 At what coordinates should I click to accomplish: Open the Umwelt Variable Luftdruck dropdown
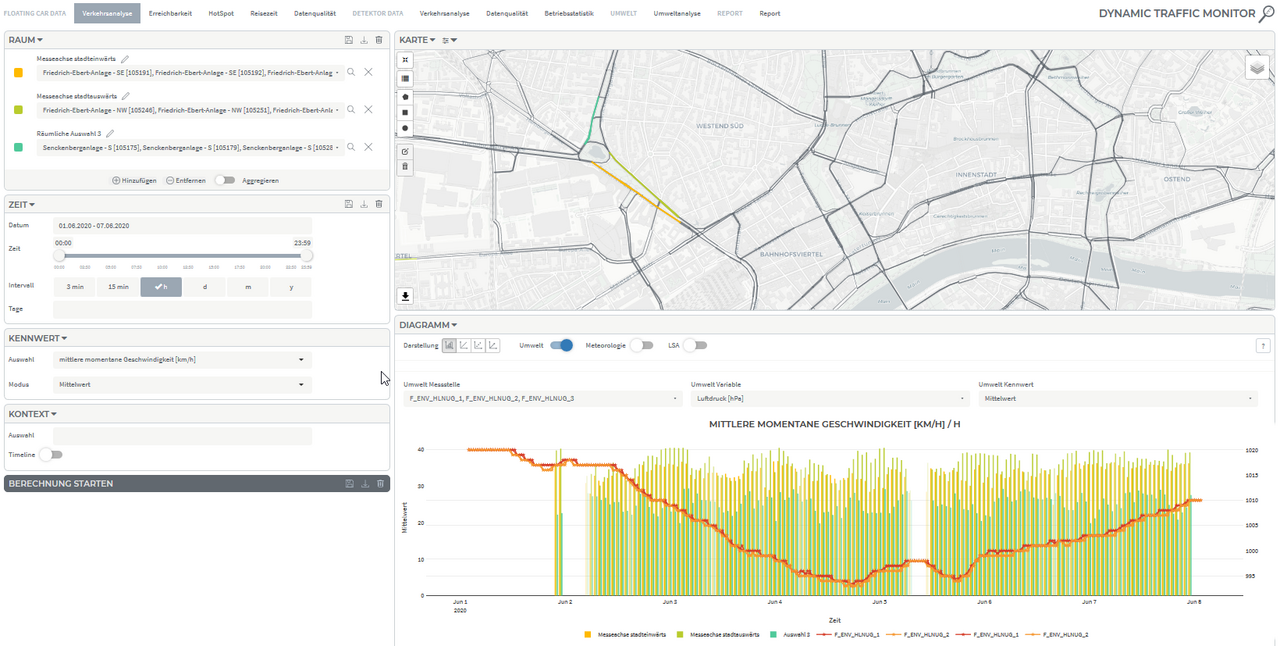(x=829, y=398)
